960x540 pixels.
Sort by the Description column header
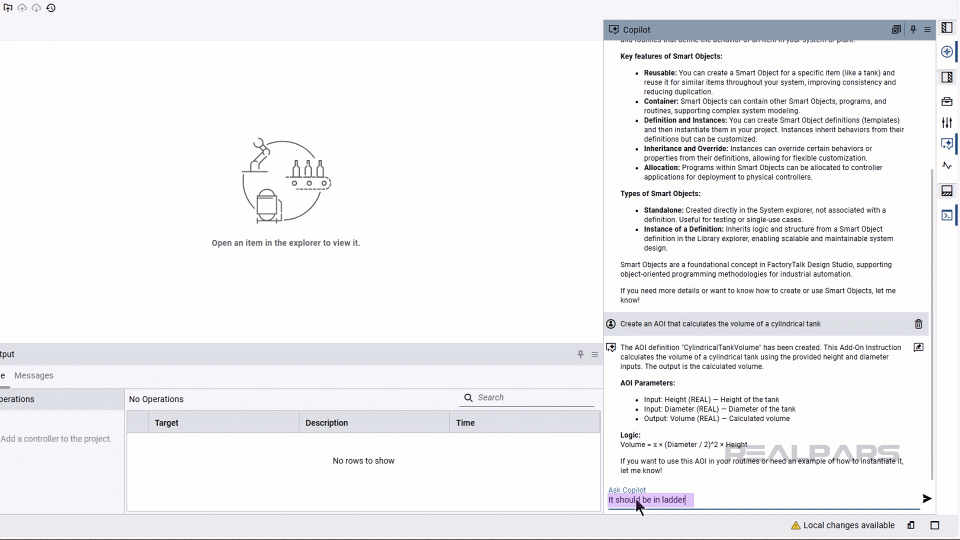(x=374, y=422)
